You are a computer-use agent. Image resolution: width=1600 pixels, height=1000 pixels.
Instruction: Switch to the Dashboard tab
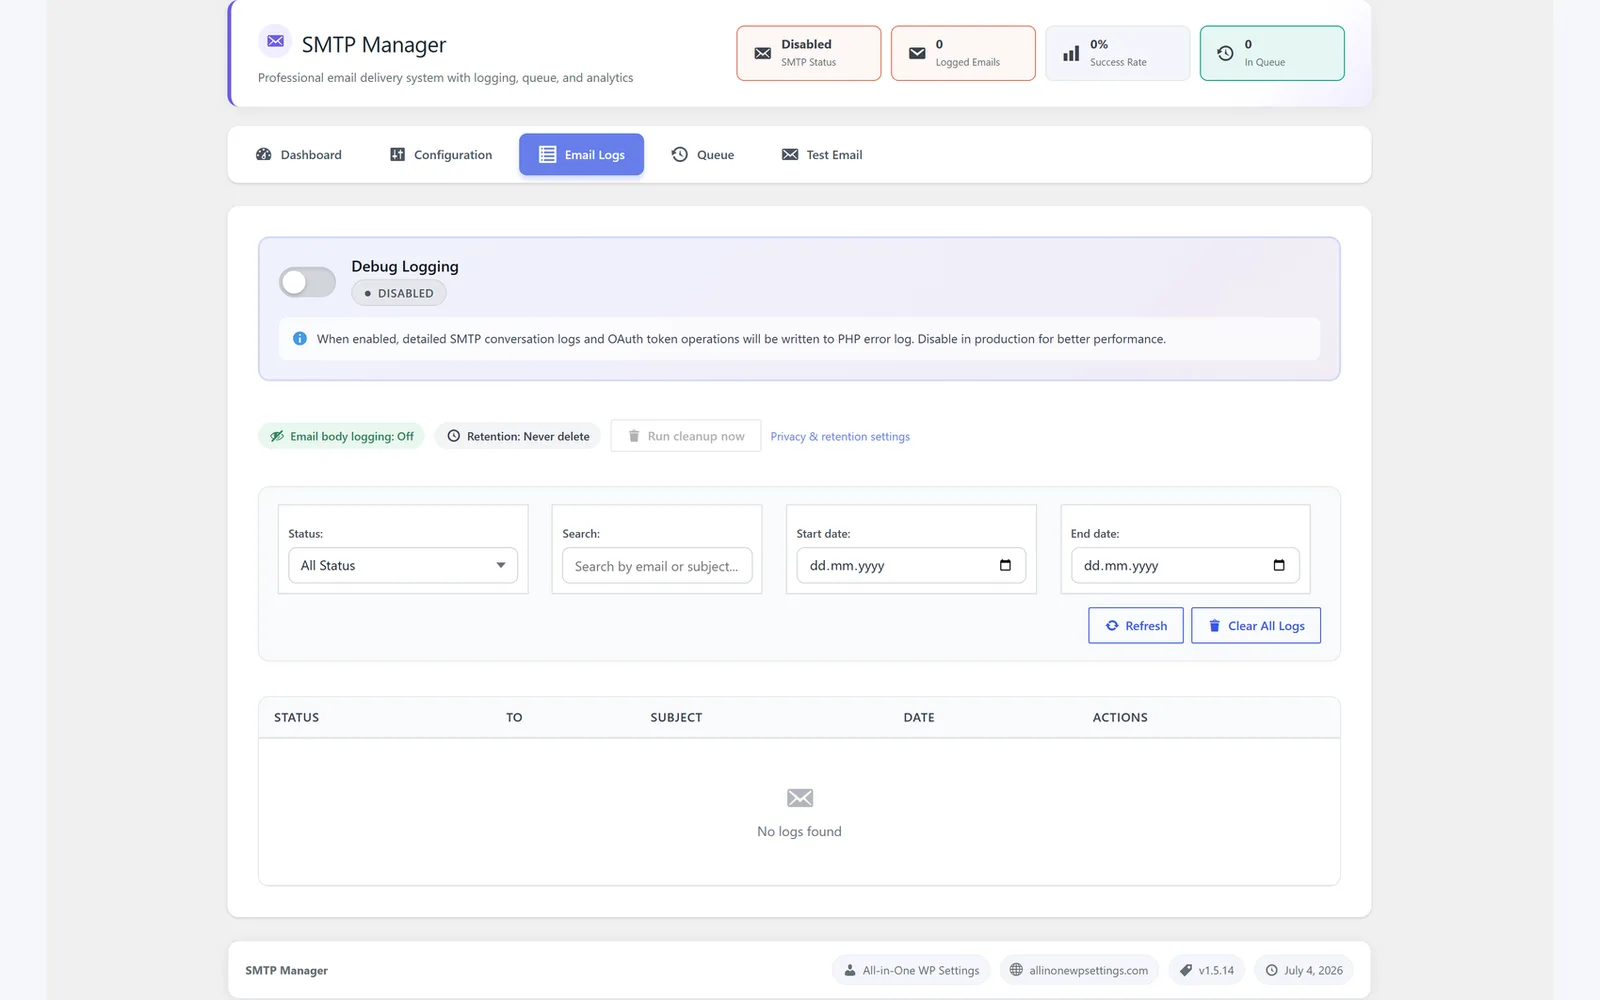coord(299,154)
